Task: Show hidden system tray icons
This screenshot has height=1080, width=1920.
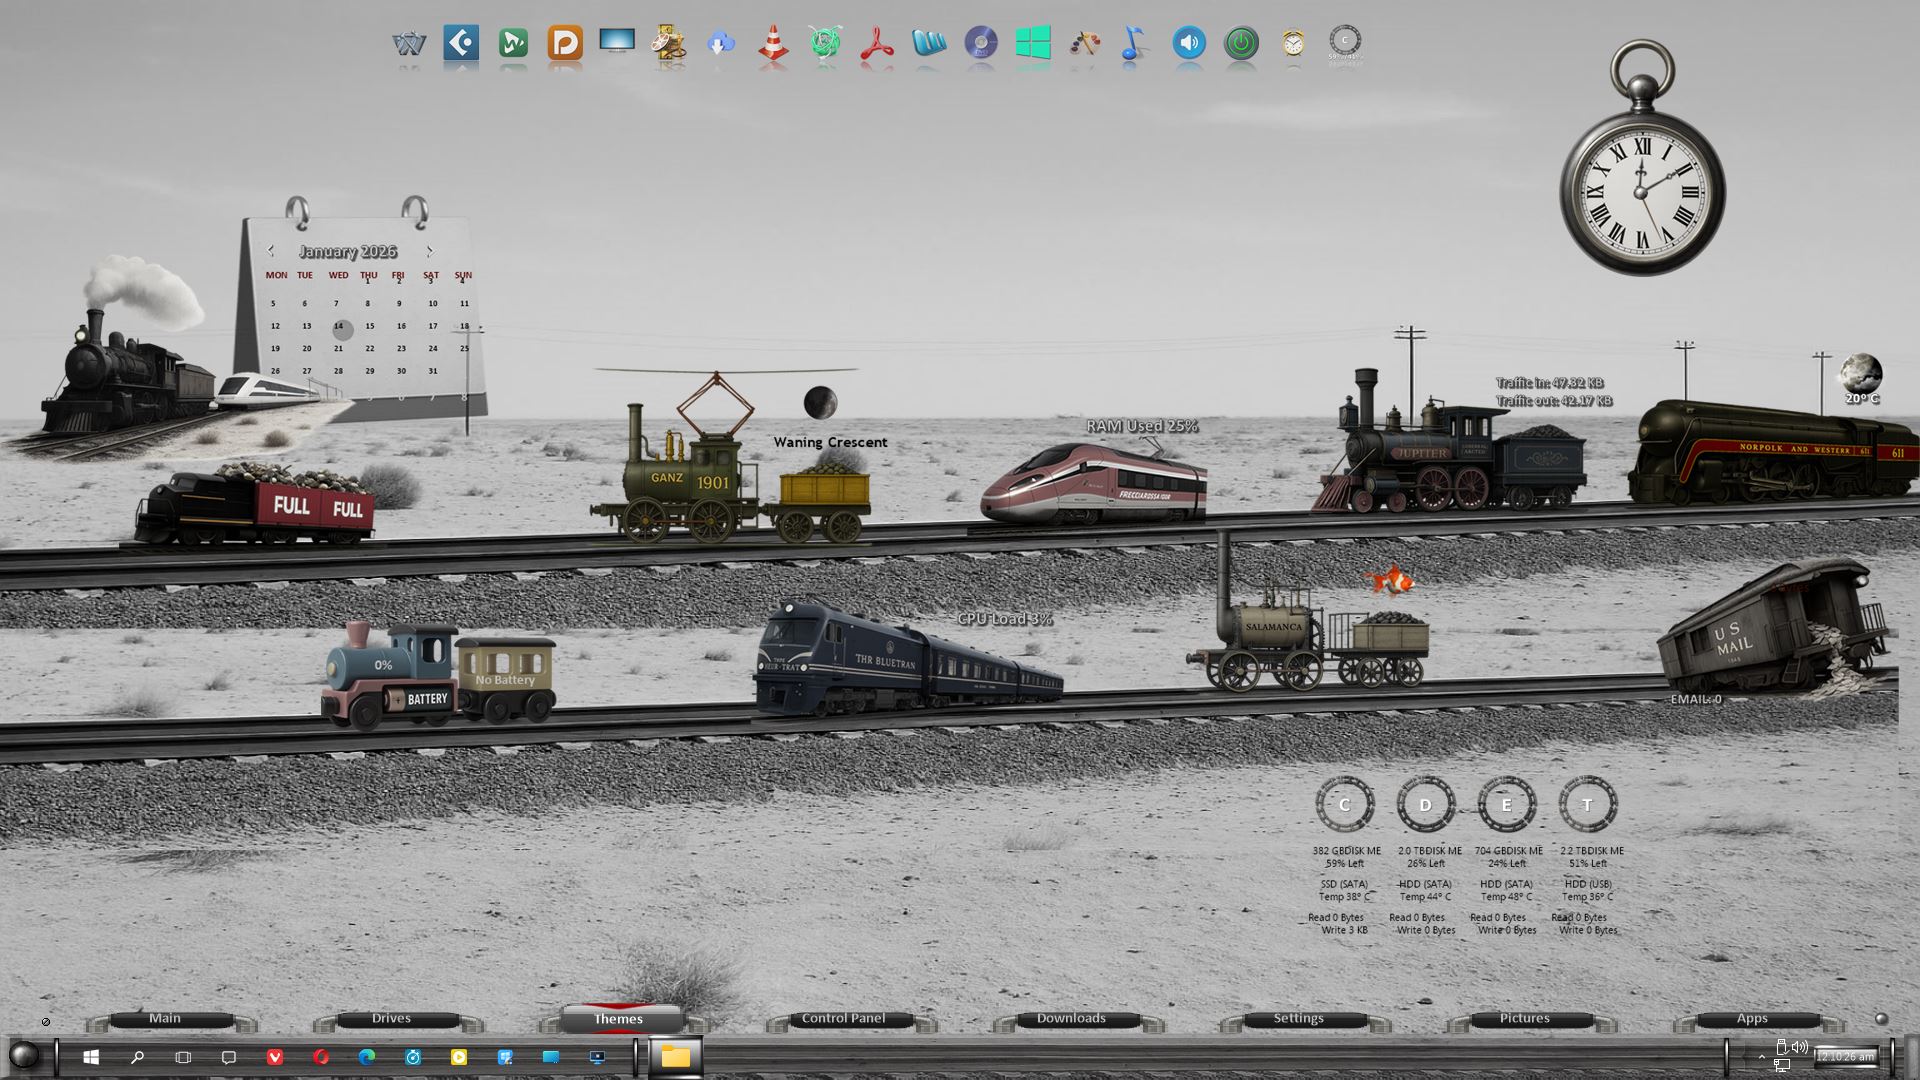Action: (x=1762, y=1057)
